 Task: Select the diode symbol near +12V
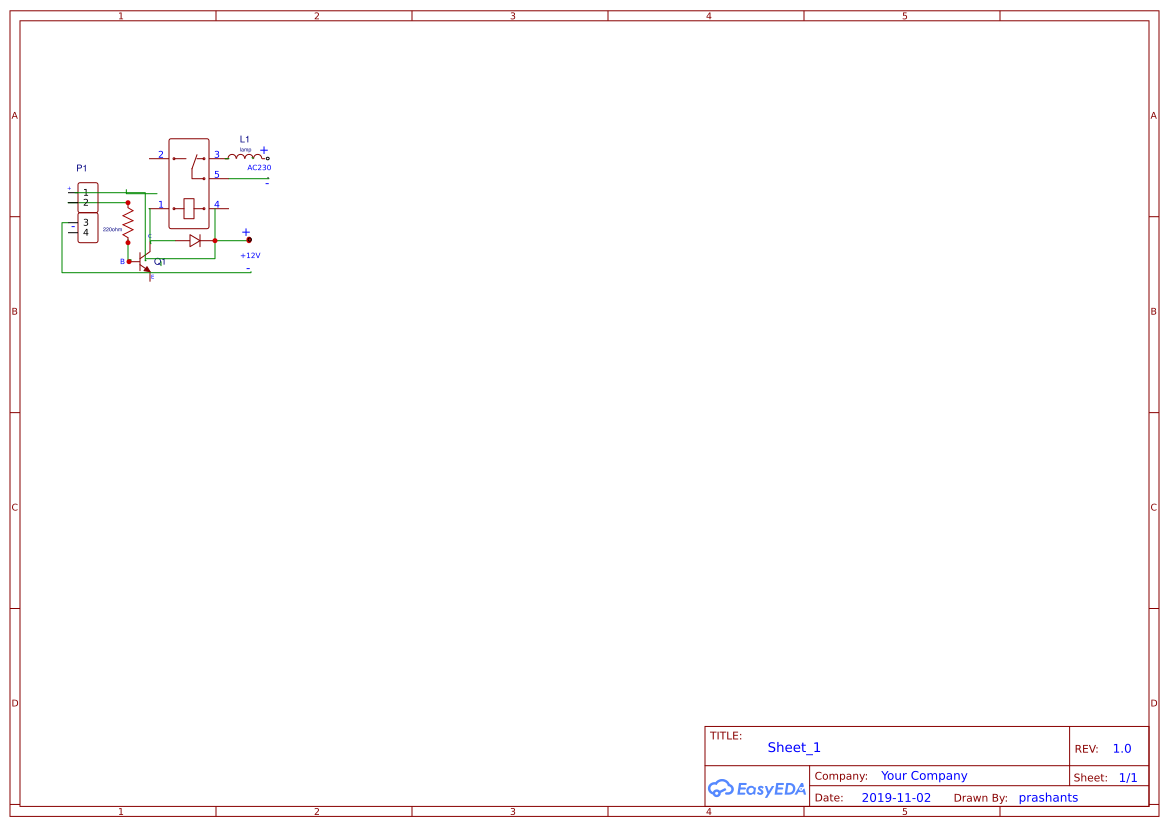click(195, 240)
